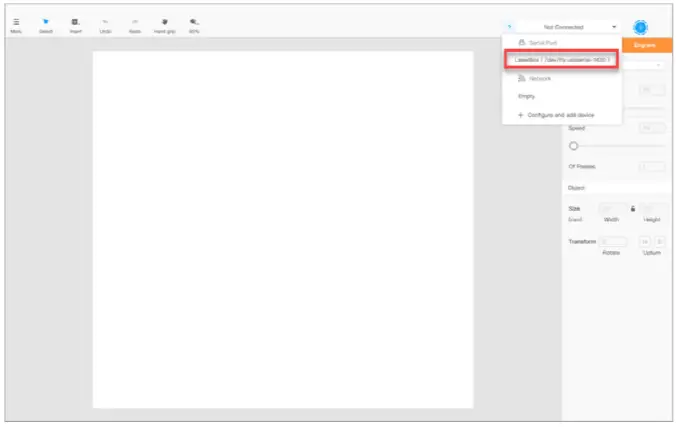
Task: Click the Width size field
Action: pyautogui.click(x=613, y=209)
